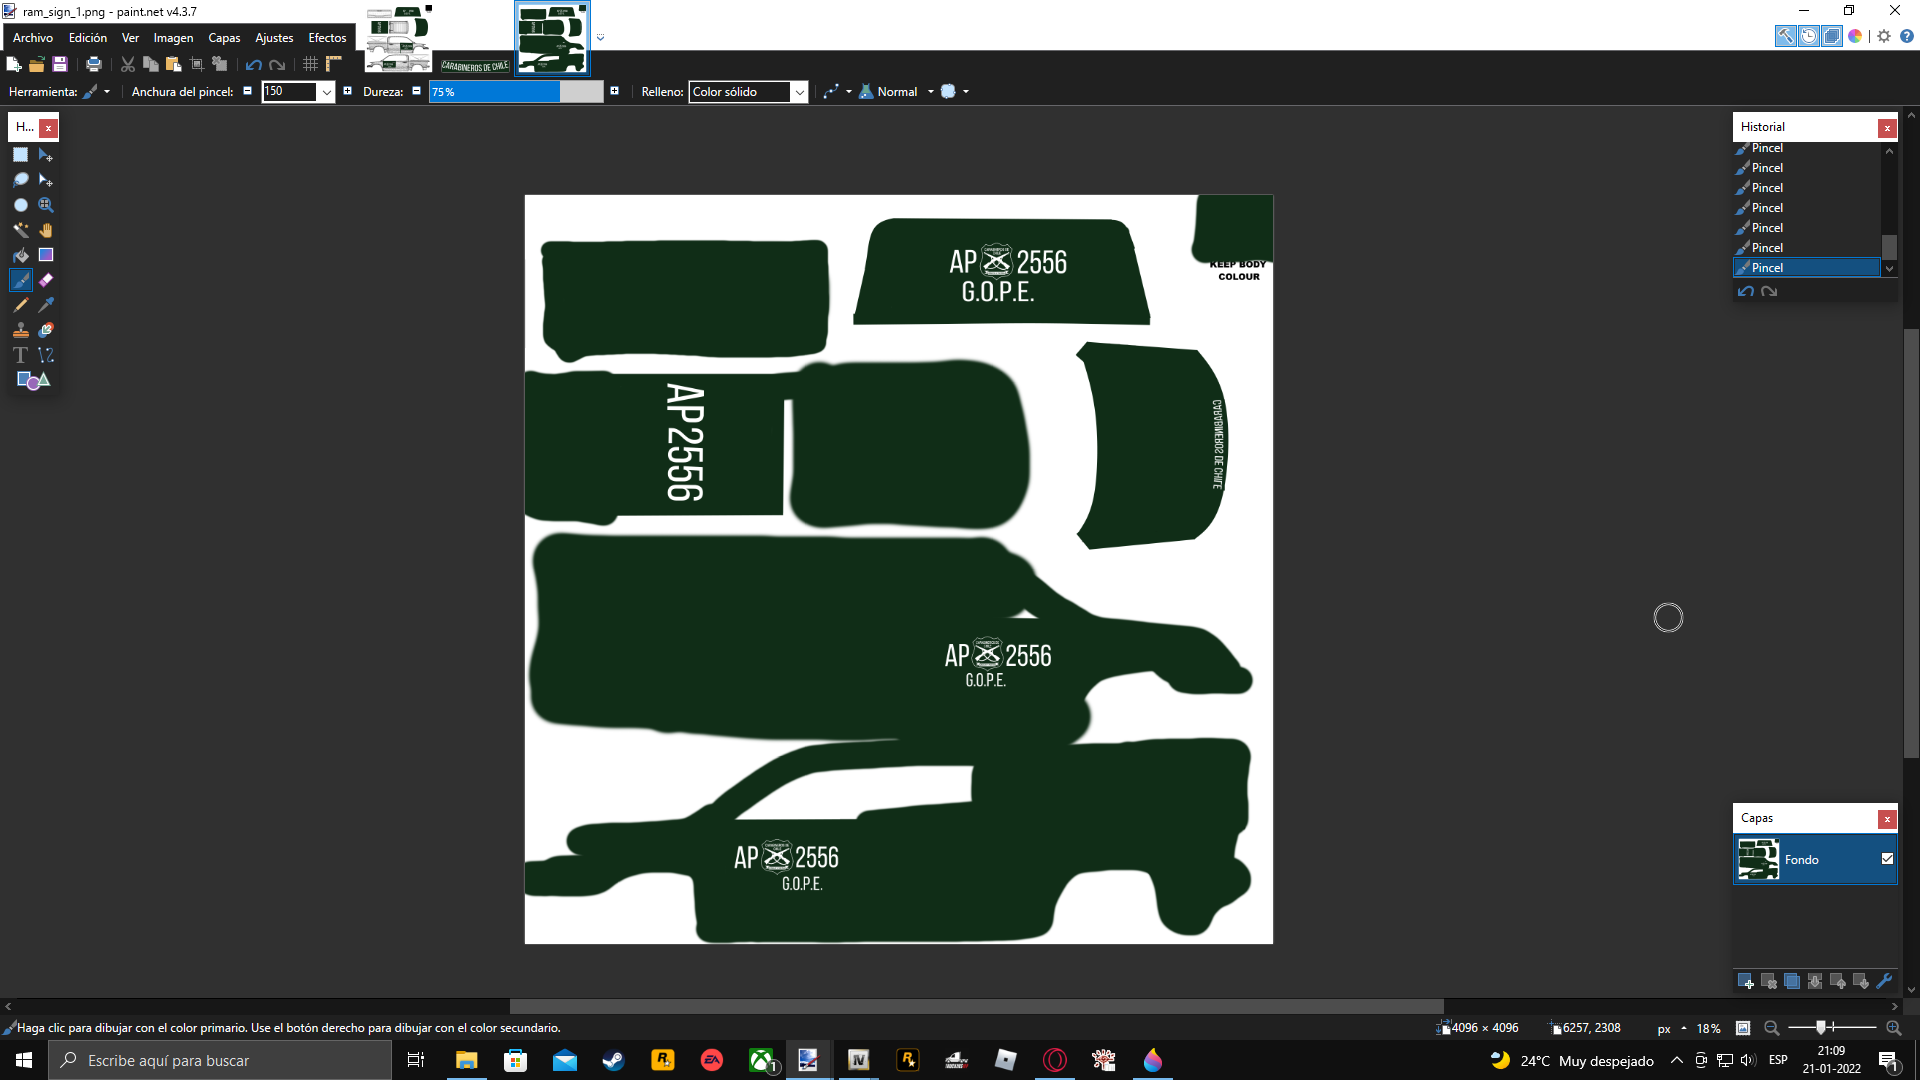Open the brush width dropdown

(x=326, y=92)
